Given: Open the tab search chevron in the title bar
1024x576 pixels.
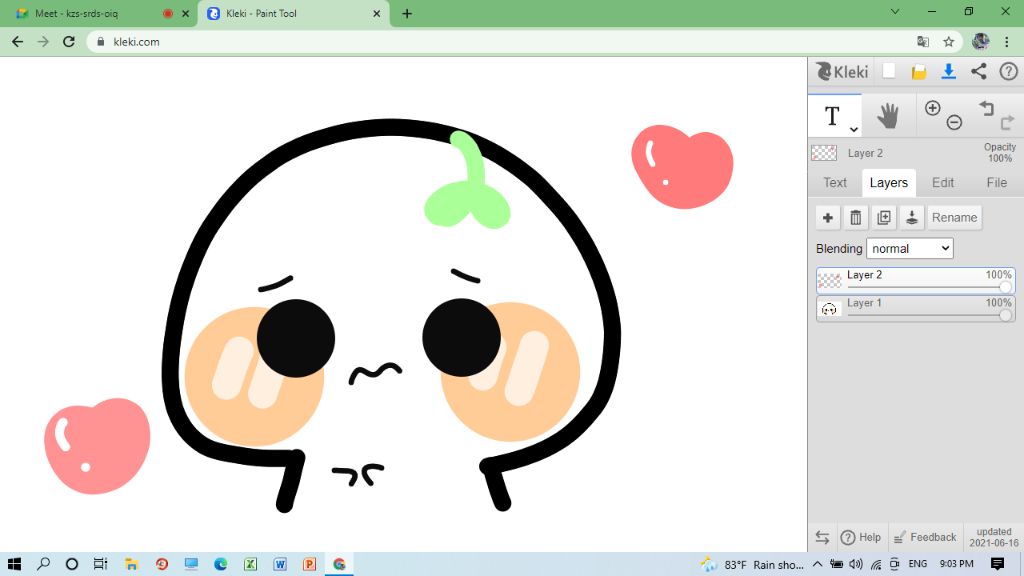Looking at the screenshot, I should [895, 12].
